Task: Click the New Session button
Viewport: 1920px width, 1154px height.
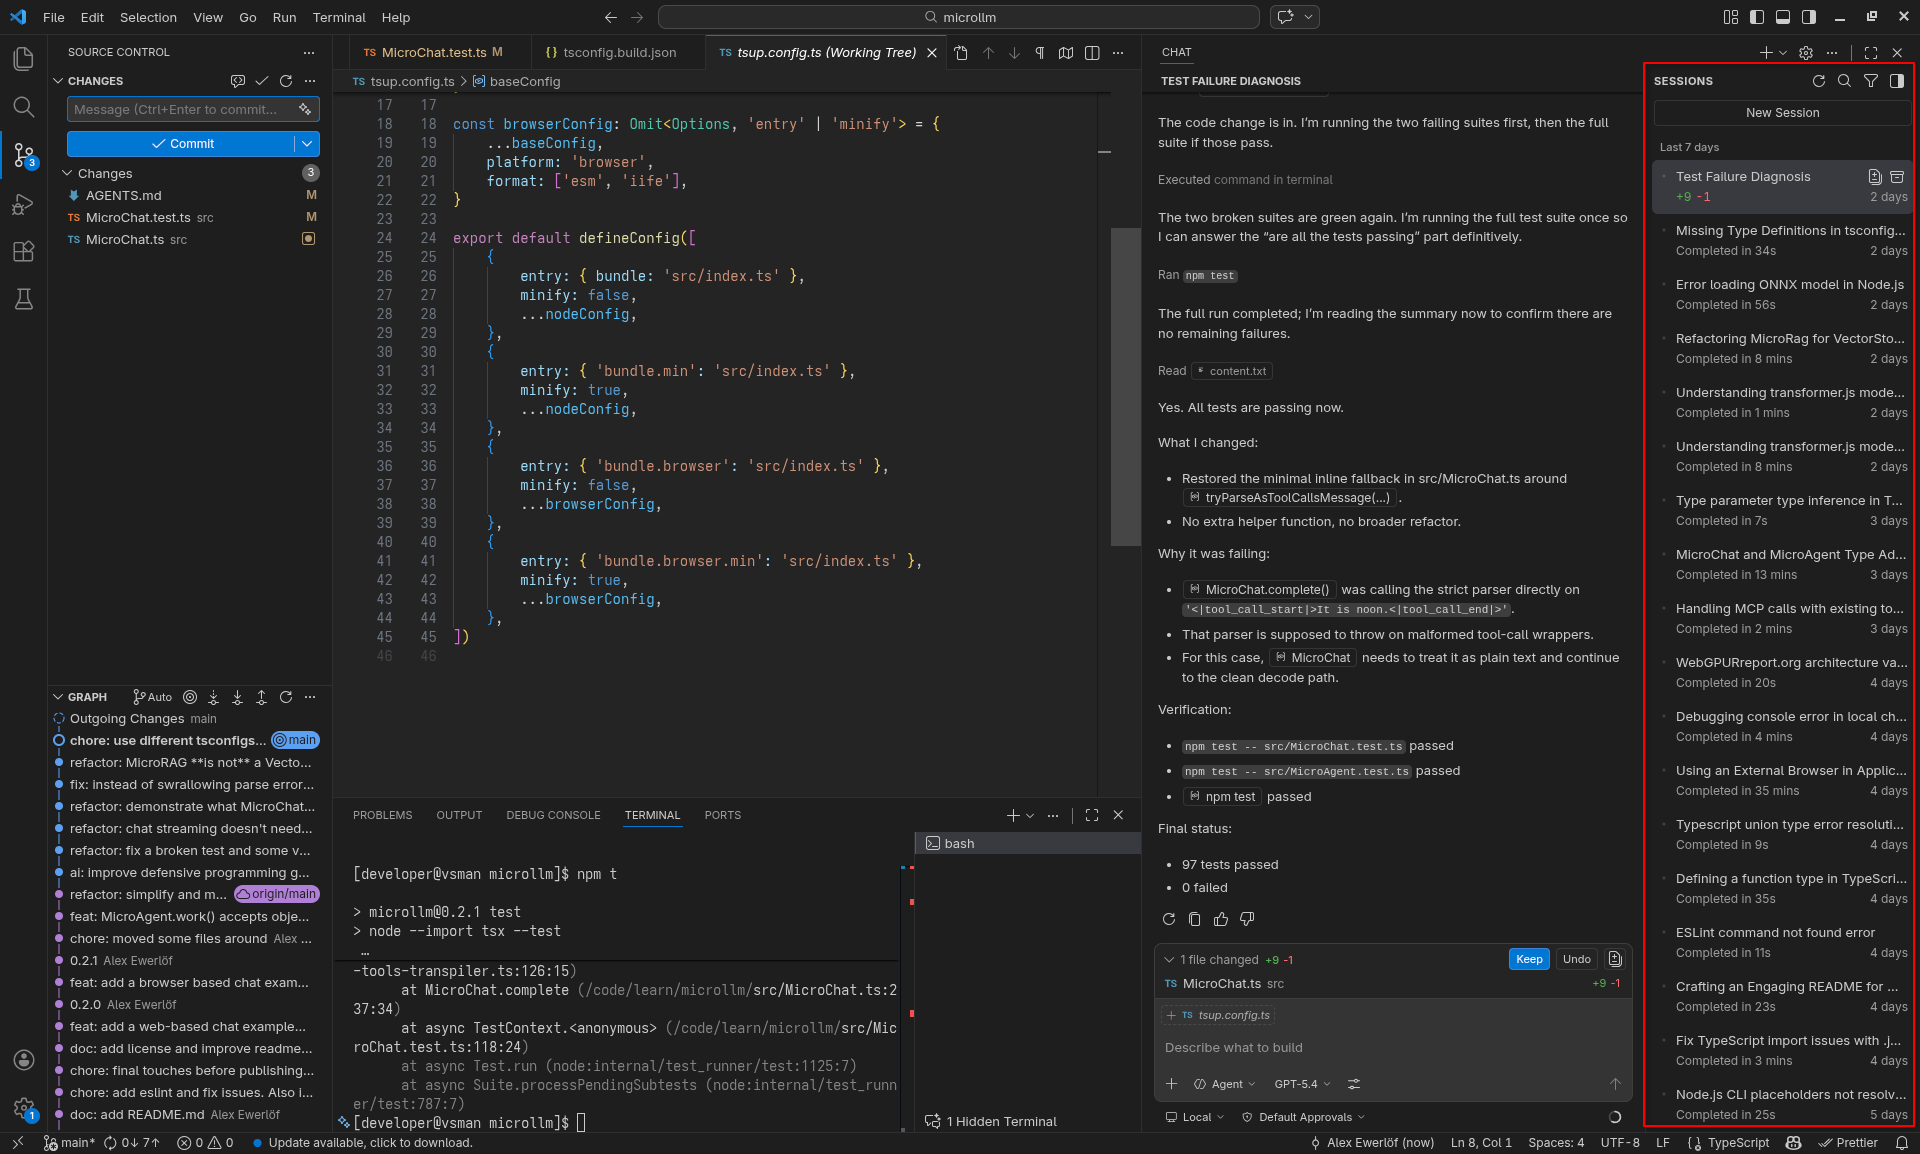Action: coord(1782,113)
